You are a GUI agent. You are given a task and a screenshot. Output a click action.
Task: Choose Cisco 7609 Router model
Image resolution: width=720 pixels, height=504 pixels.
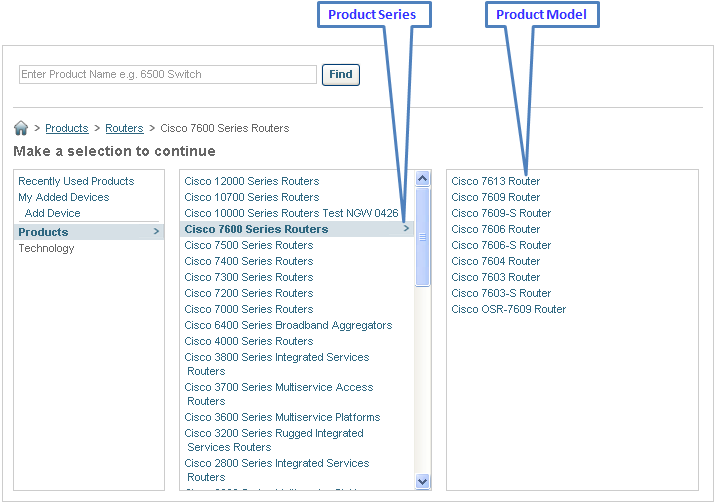(x=495, y=197)
